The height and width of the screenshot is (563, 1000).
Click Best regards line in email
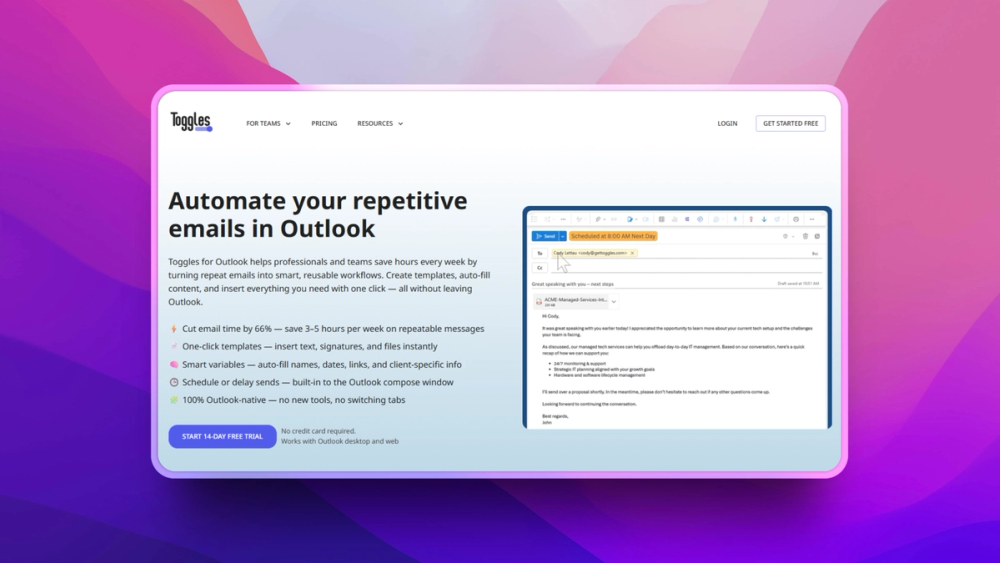555,416
